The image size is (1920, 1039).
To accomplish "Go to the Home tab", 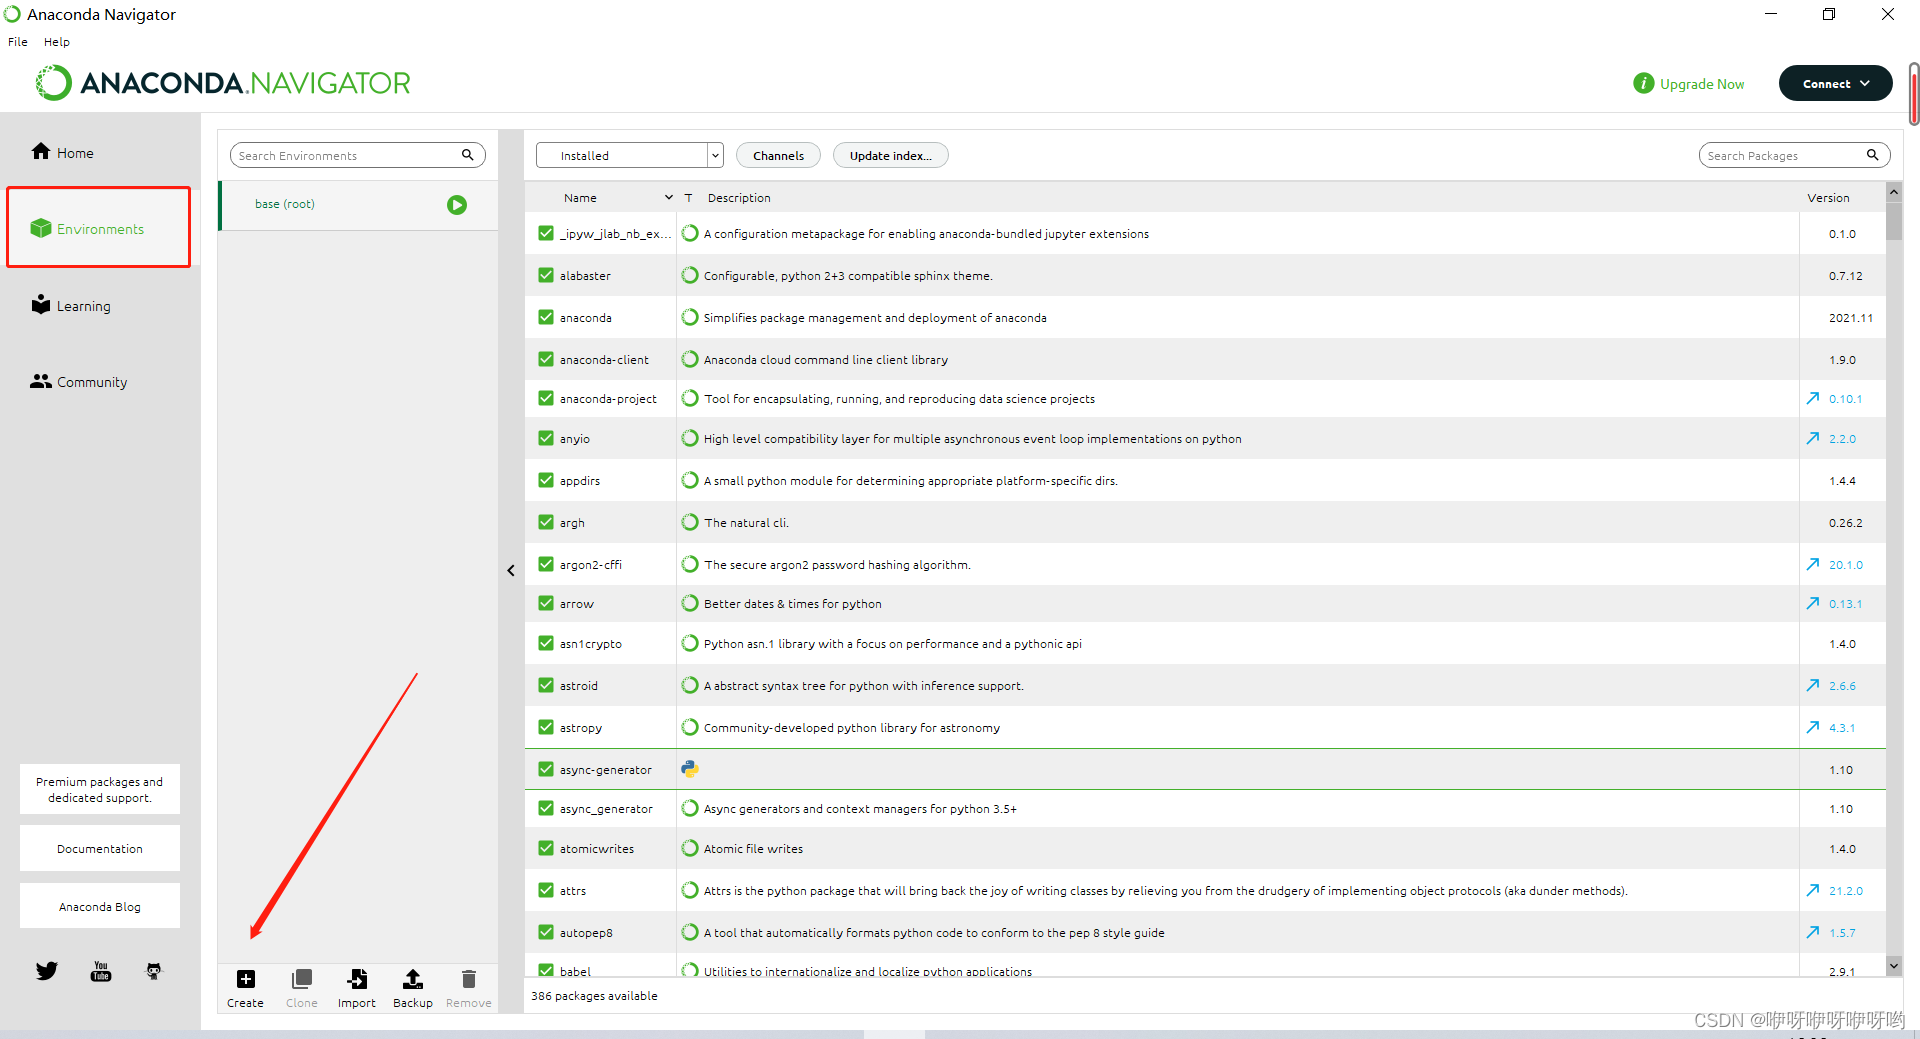I will tap(98, 152).
